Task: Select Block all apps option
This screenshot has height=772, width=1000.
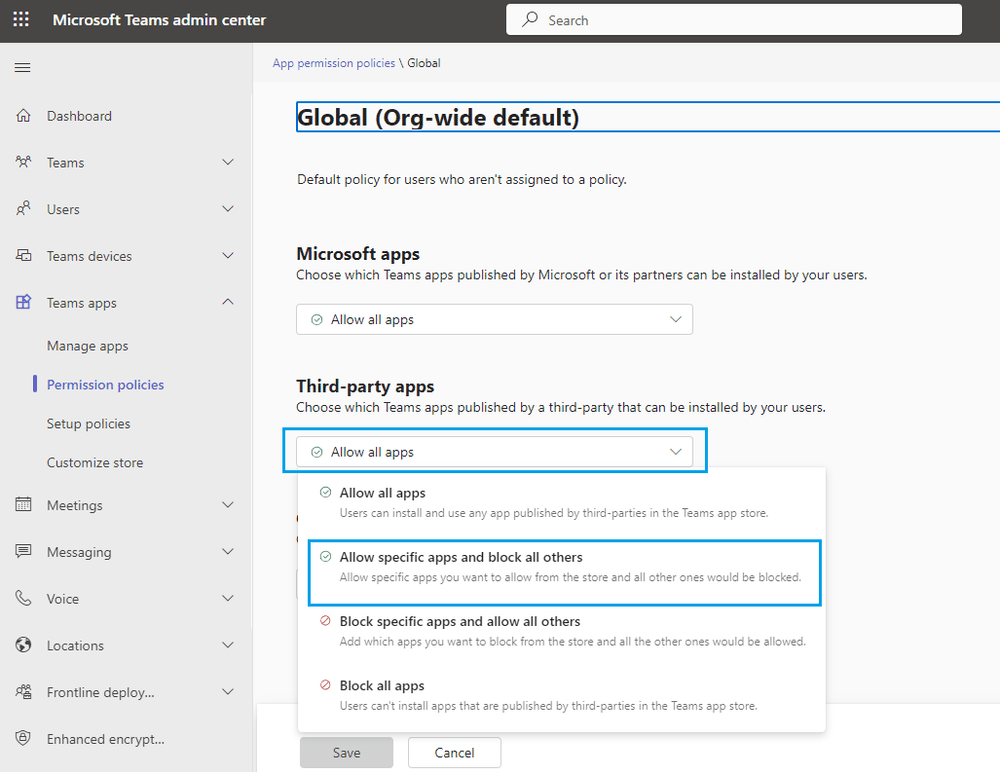Action: (564, 695)
